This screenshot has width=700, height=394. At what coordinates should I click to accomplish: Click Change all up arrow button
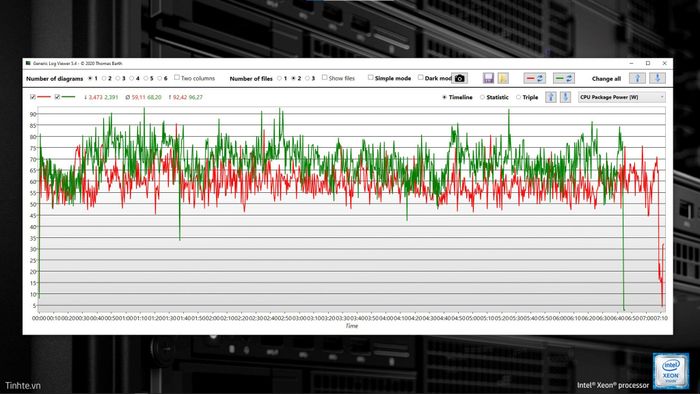[637, 78]
